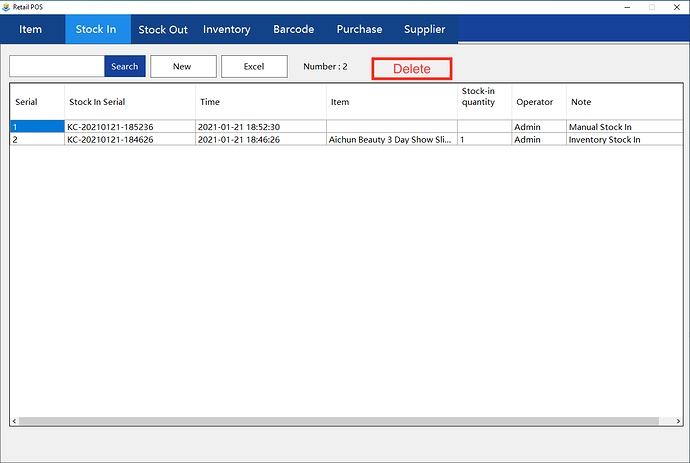Minimize the Retail POS window
This screenshot has height=463, width=690.
click(x=627, y=7)
